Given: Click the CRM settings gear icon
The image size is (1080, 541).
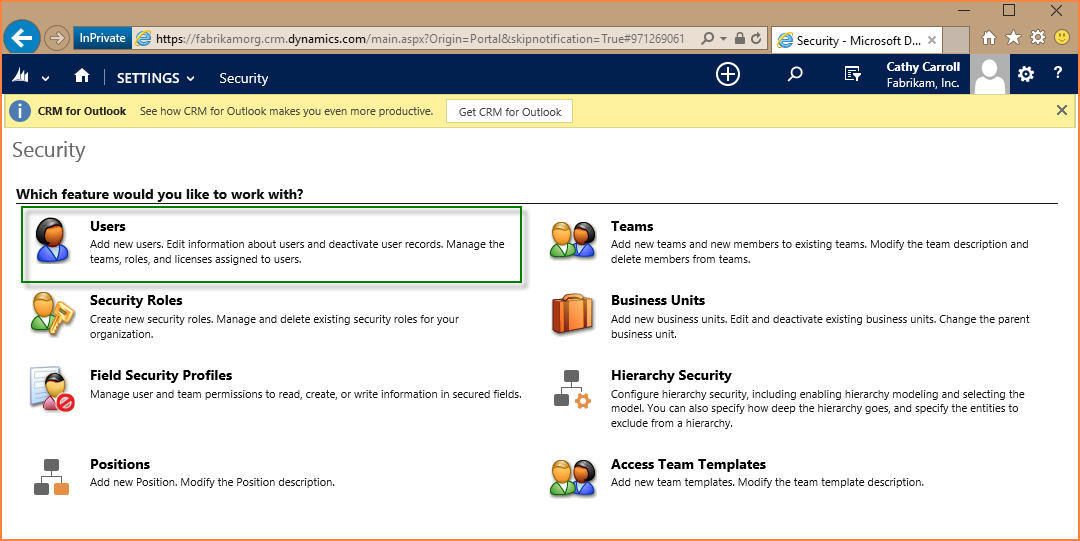Looking at the screenshot, I should (x=1026, y=74).
